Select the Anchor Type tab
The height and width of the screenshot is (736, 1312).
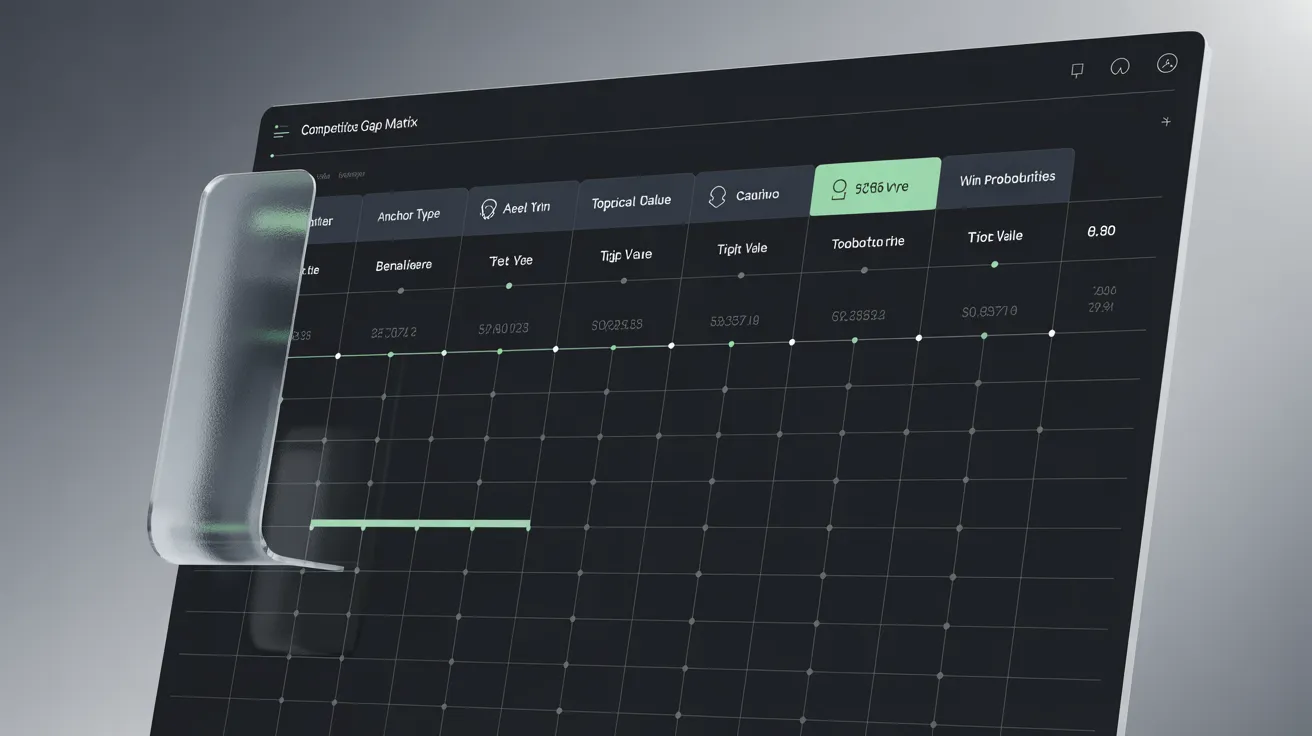(408, 215)
